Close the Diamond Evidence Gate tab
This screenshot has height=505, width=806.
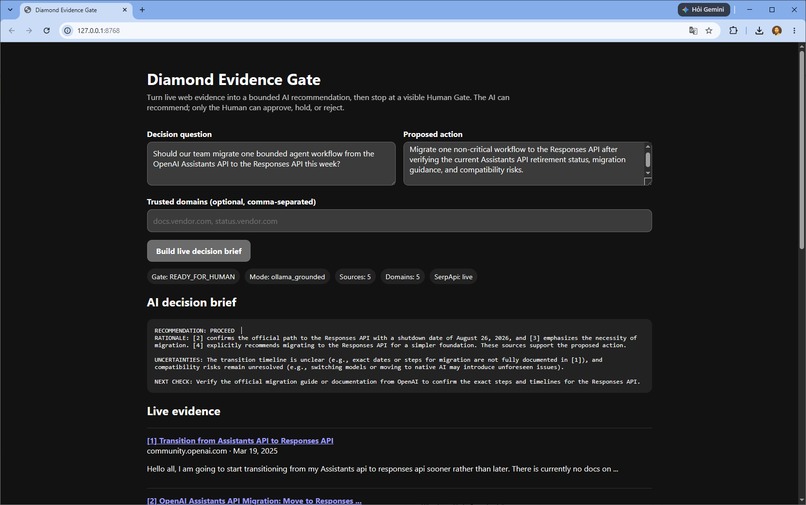point(124,10)
